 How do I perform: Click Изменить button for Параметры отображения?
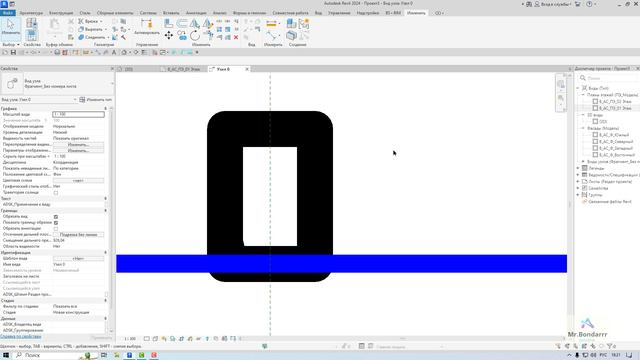(x=78, y=151)
